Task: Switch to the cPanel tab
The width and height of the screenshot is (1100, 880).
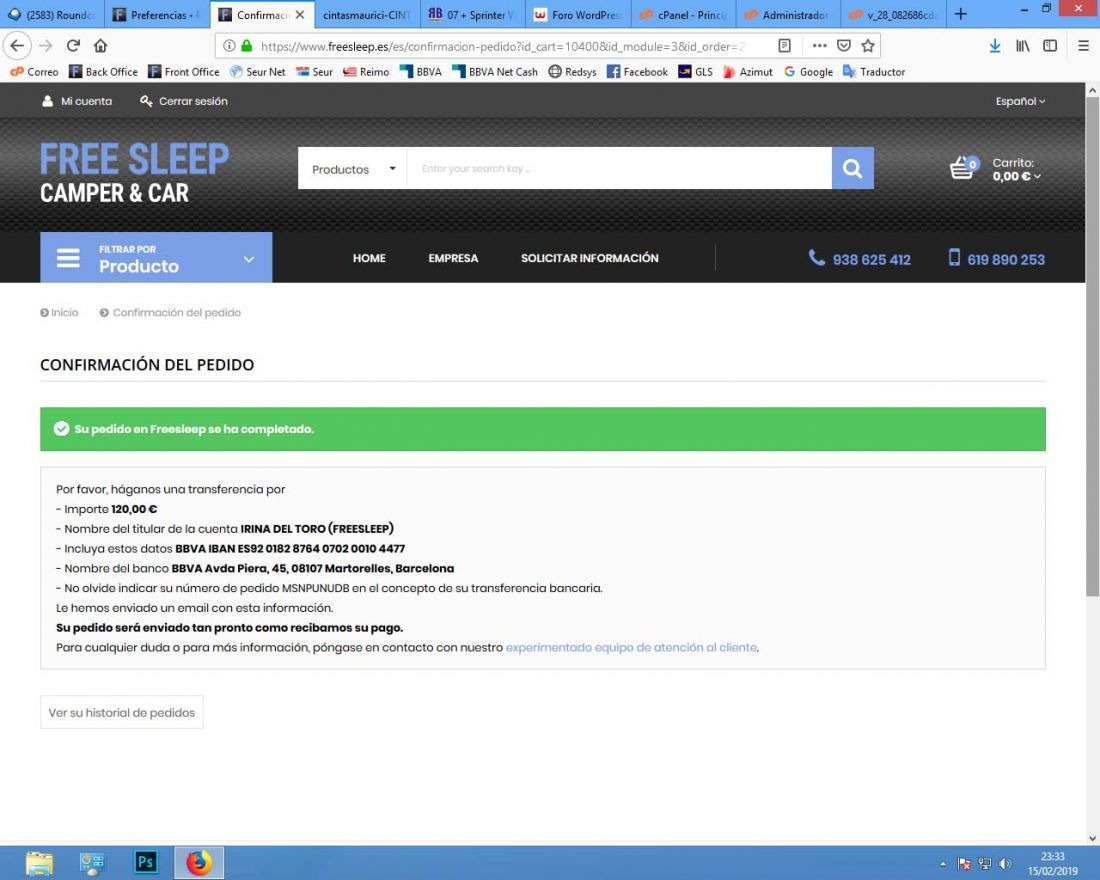Action: tap(684, 15)
